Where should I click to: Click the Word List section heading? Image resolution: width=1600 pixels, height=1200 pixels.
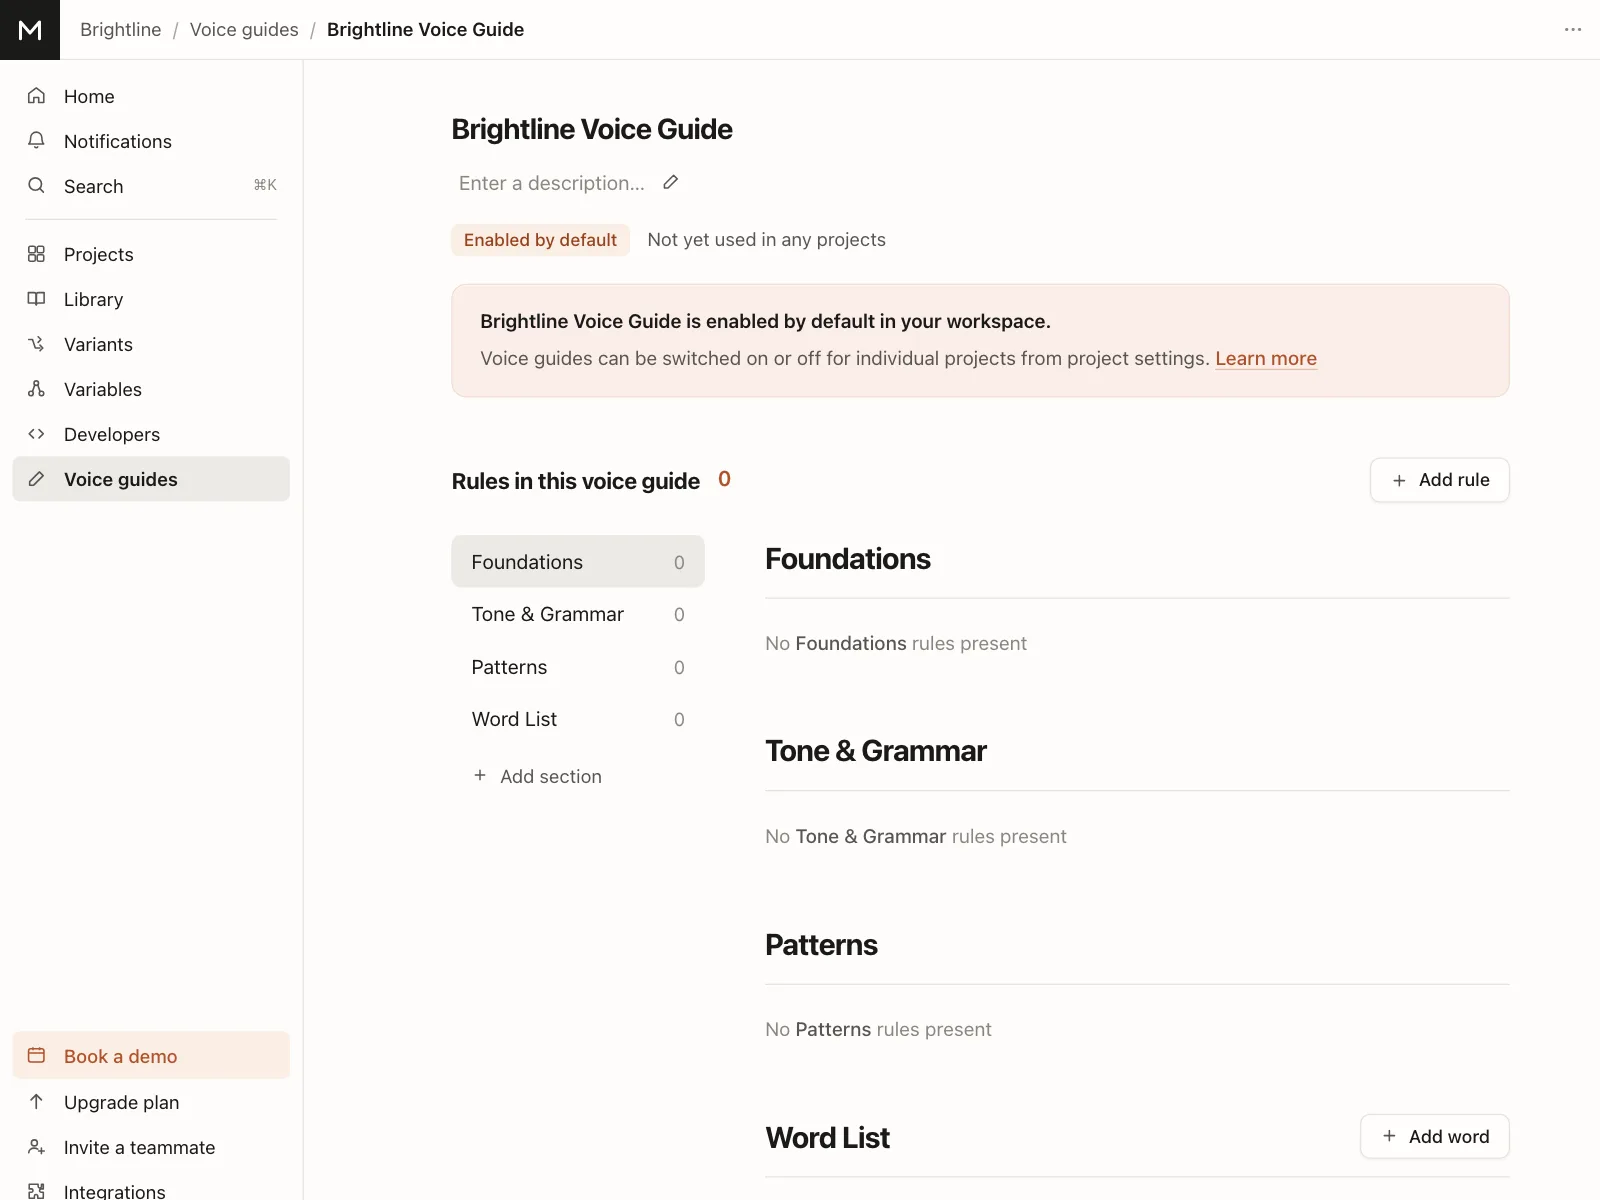coord(828,1138)
